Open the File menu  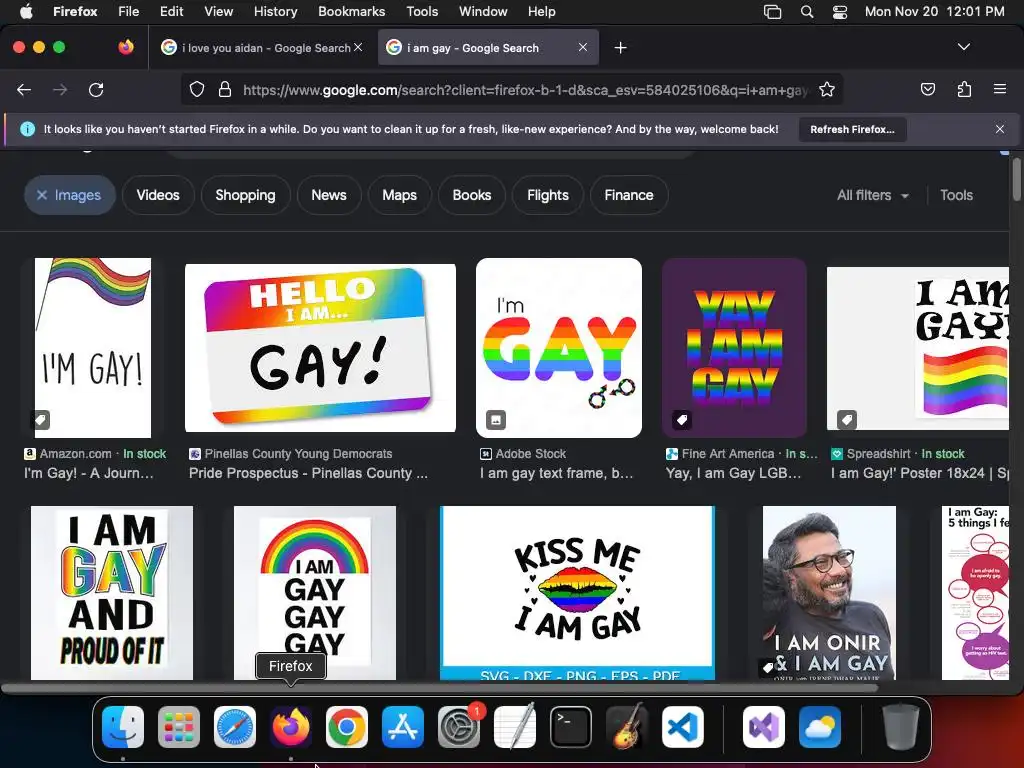pos(129,11)
